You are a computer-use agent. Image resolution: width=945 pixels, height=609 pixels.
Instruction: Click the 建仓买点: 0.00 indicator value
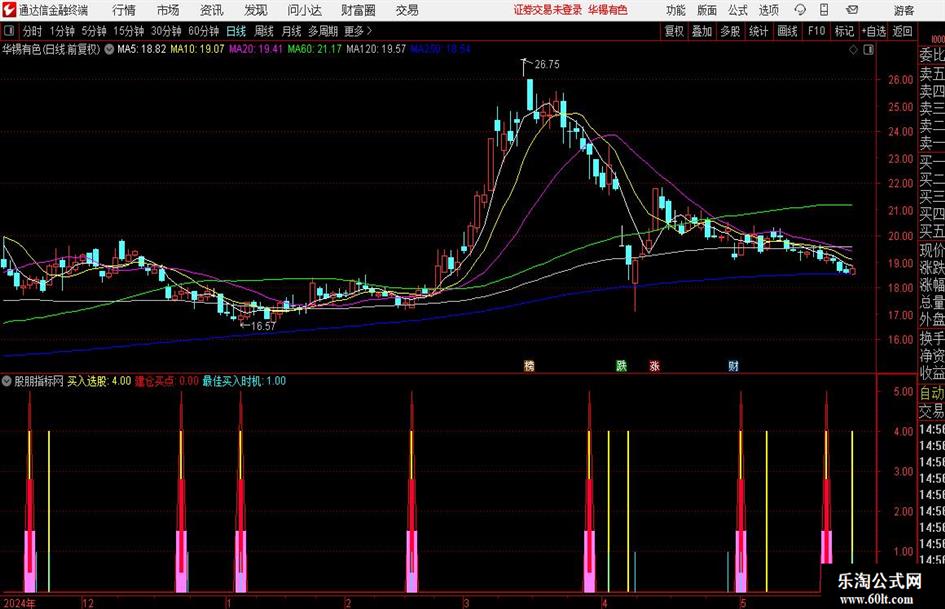pyautogui.click(x=166, y=381)
